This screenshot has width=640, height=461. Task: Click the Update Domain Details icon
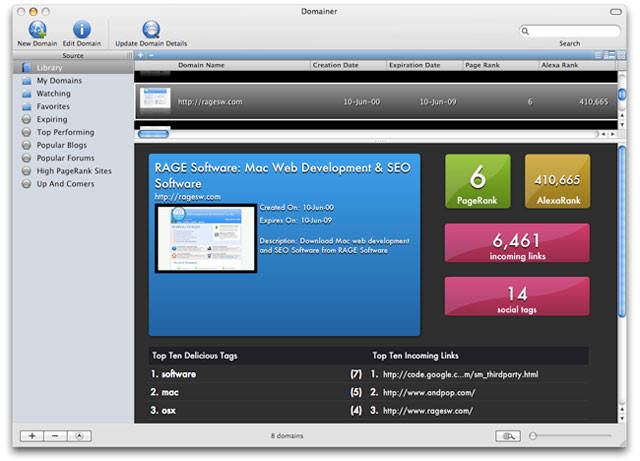[151, 29]
